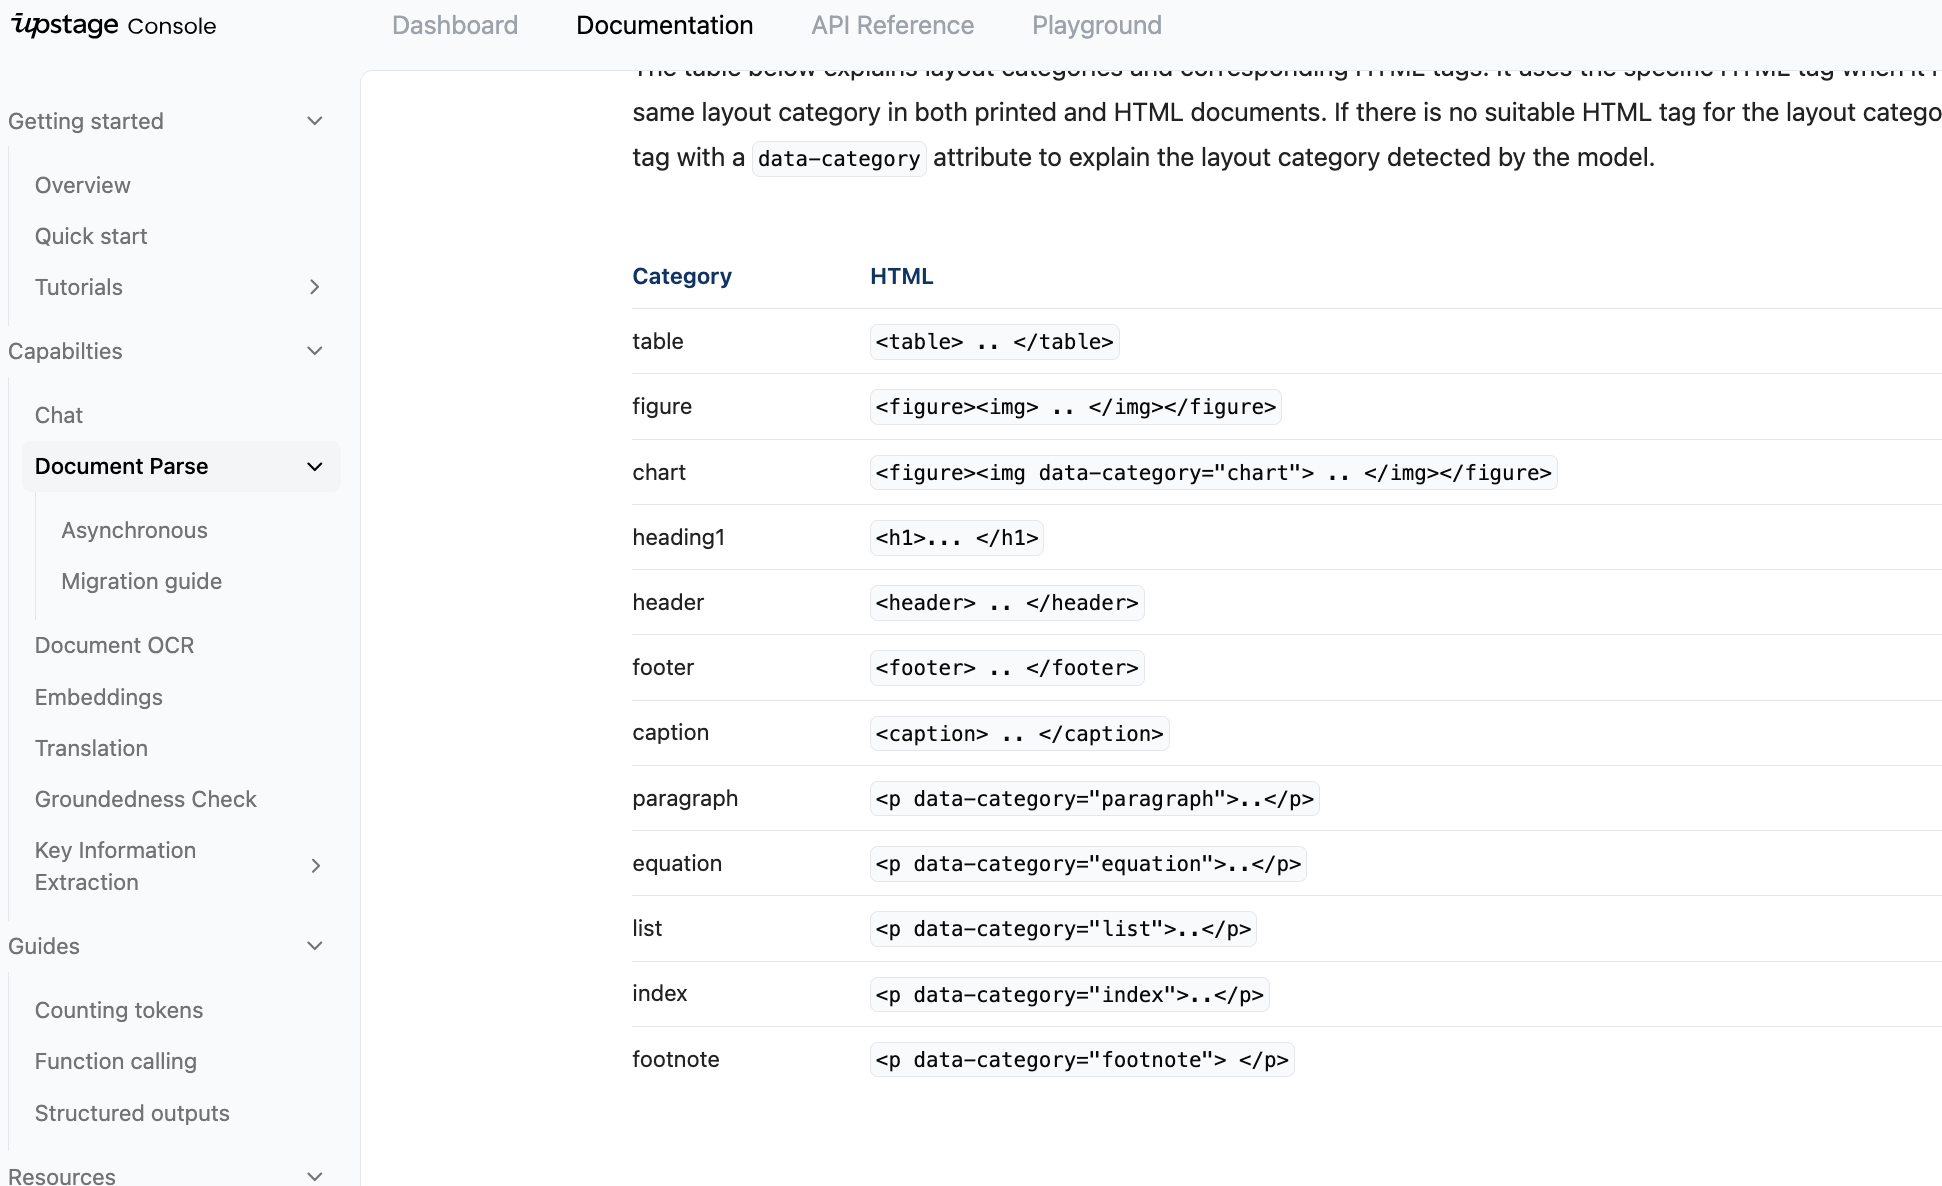Viewport: 1942px width, 1186px height.
Task: Click the Category column header
Action: click(681, 276)
